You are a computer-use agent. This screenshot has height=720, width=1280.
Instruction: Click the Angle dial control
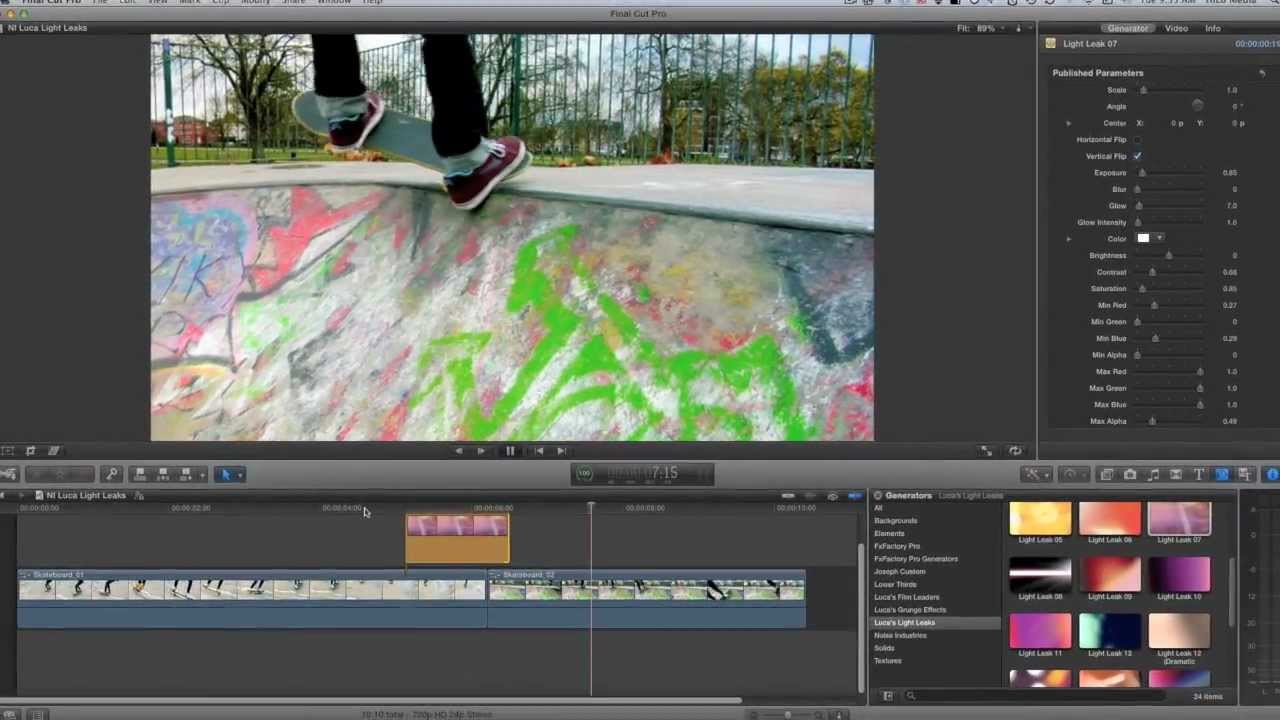(x=1198, y=106)
